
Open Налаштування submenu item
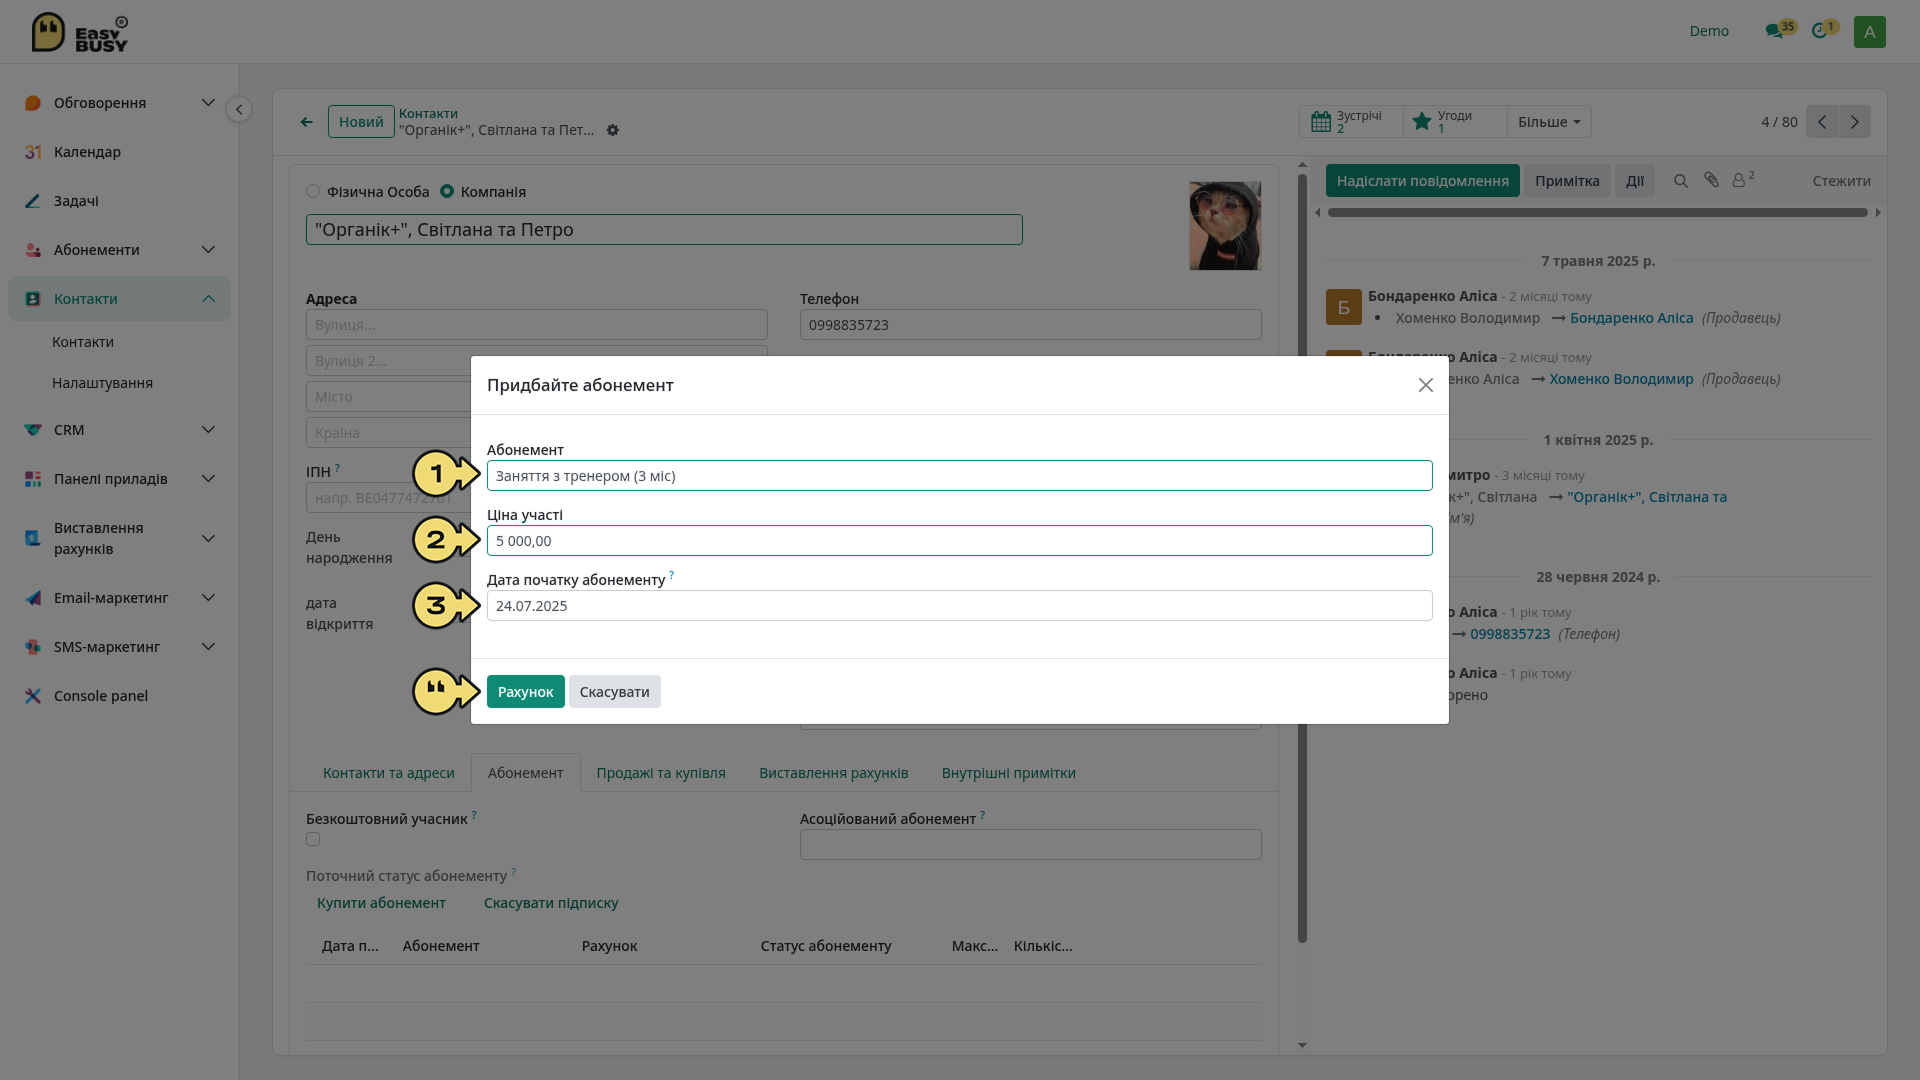tap(102, 383)
